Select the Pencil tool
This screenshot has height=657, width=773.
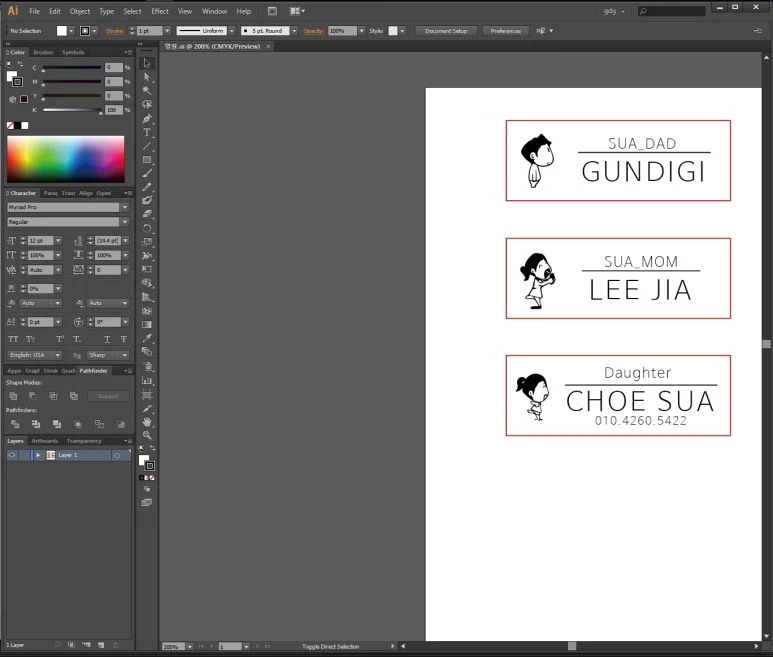(x=147, y=187)
